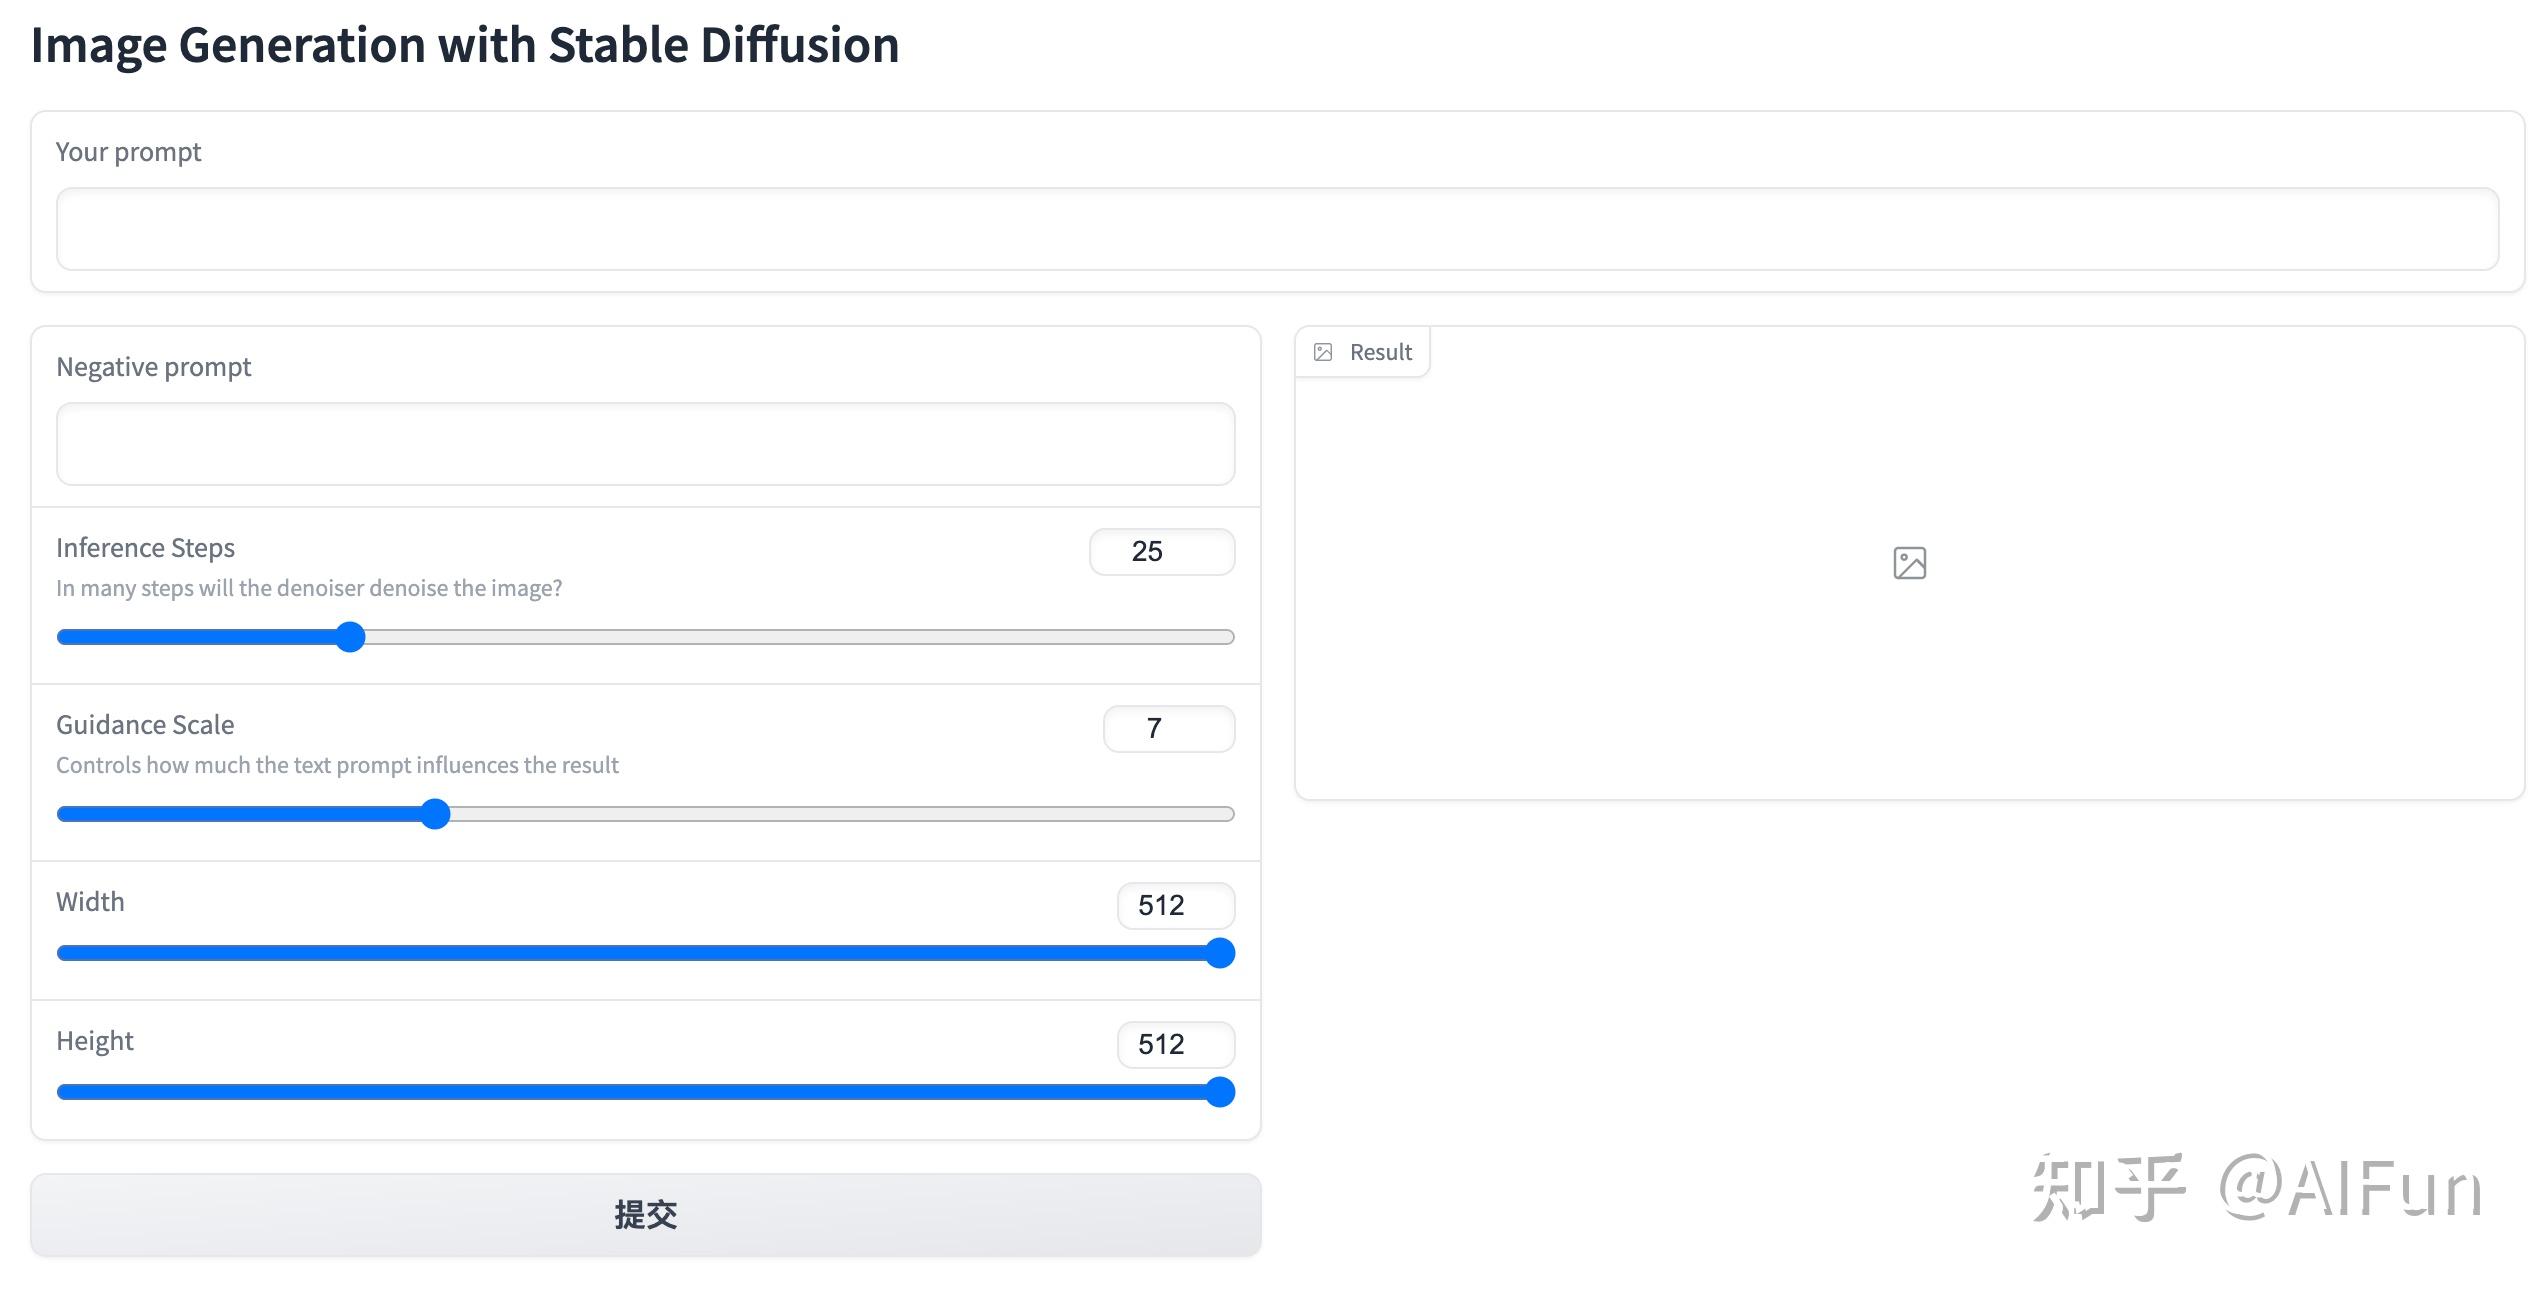Click the Inference Steps number box showing 25

pyautogui.click(x=1161, y=551)
